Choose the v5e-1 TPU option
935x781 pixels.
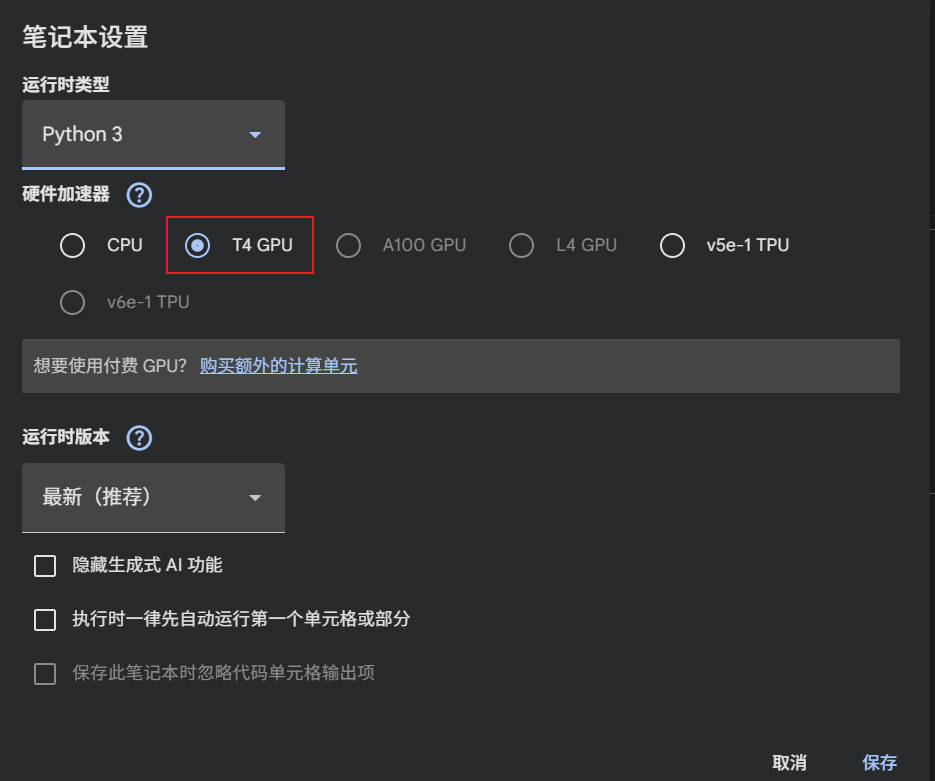(672, 245)
